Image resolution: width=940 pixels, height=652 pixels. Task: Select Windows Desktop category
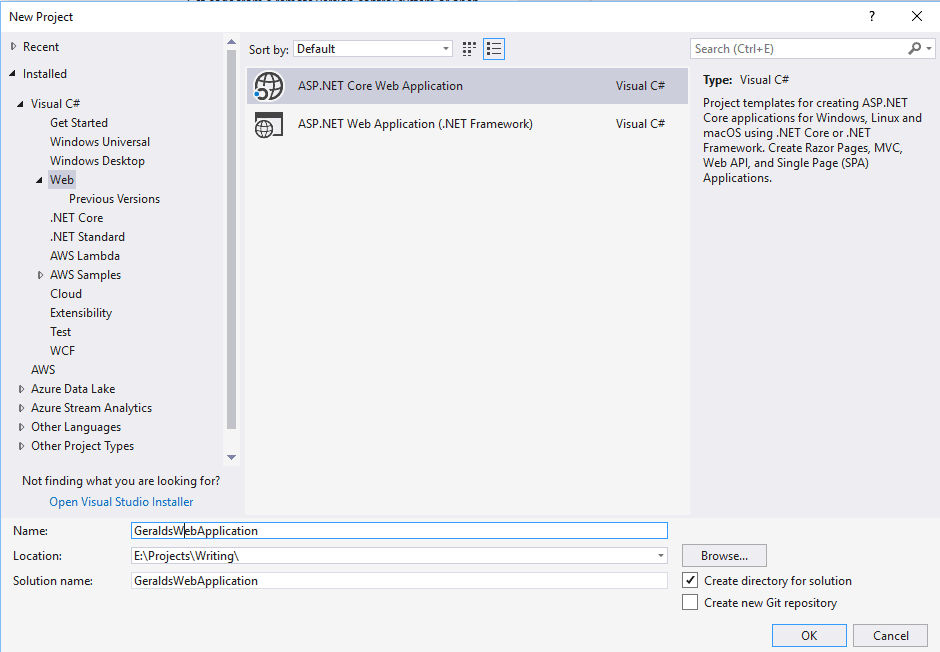[x=97, y=161]
